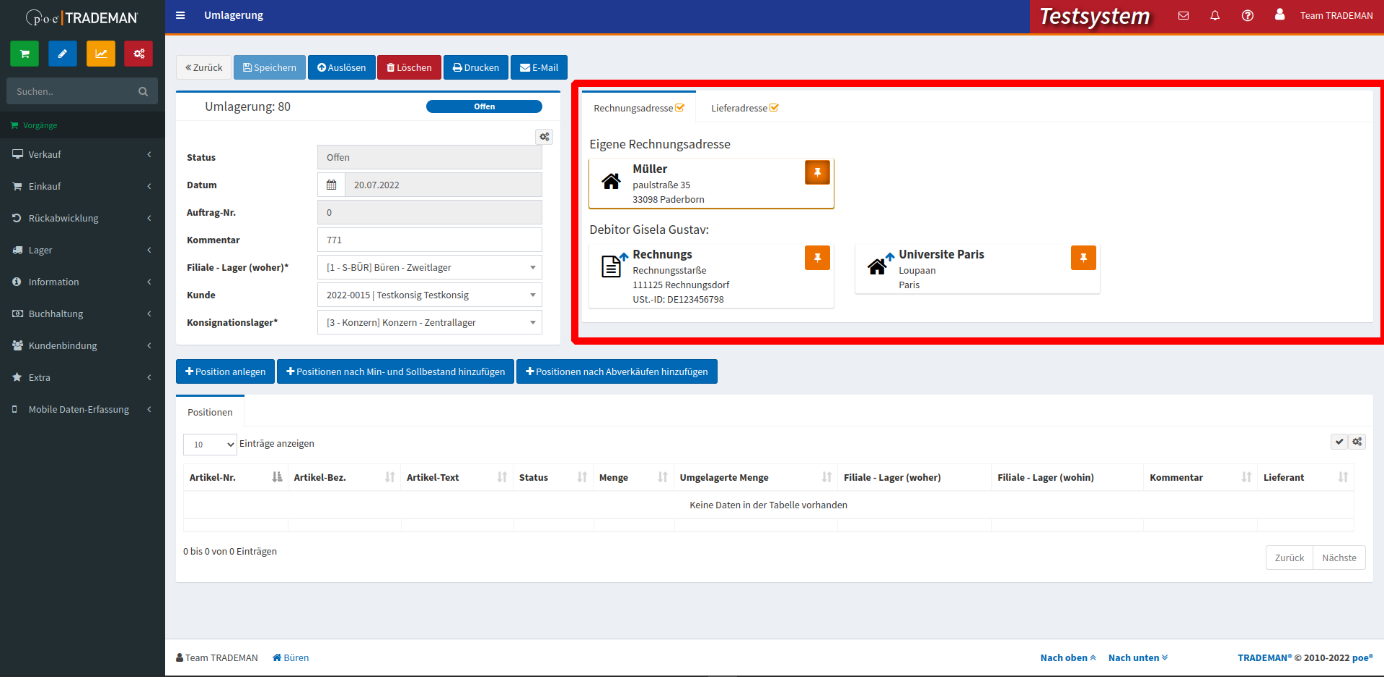Viewport: 1384px width, 677px height.
Task: Show notifications via the bell icon
Action: (1215, 16)
